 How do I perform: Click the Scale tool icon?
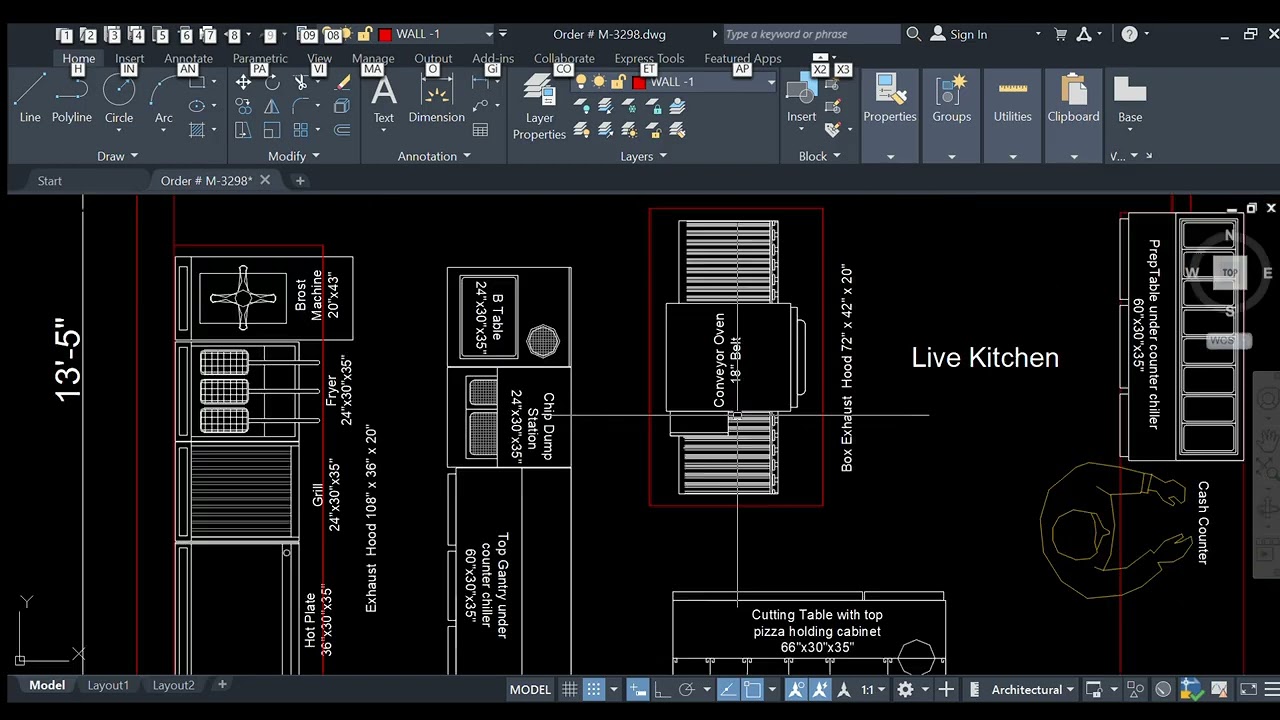click(x=272, y=130)
